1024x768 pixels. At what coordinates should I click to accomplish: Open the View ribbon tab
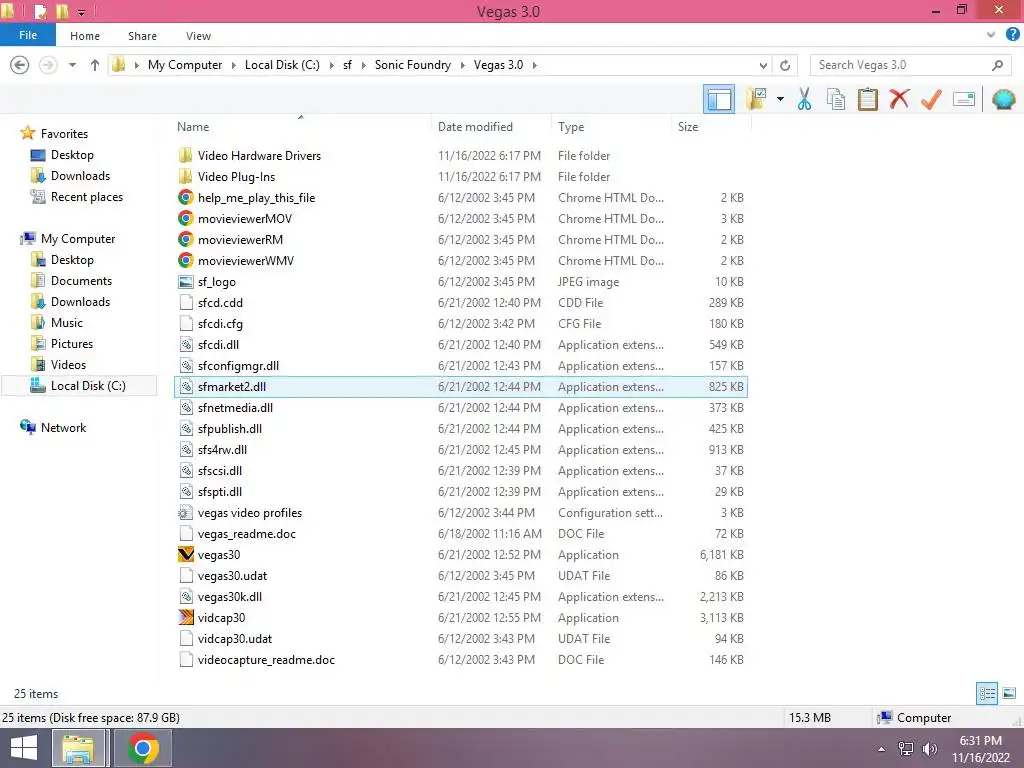[199, 36]
